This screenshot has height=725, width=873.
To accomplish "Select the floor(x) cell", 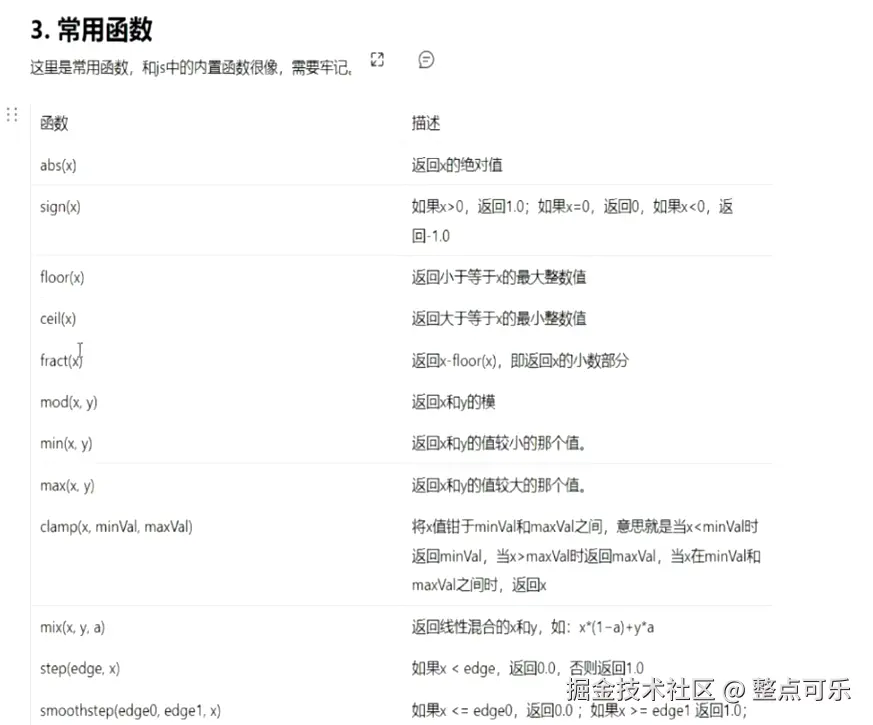I will (62, 277).
